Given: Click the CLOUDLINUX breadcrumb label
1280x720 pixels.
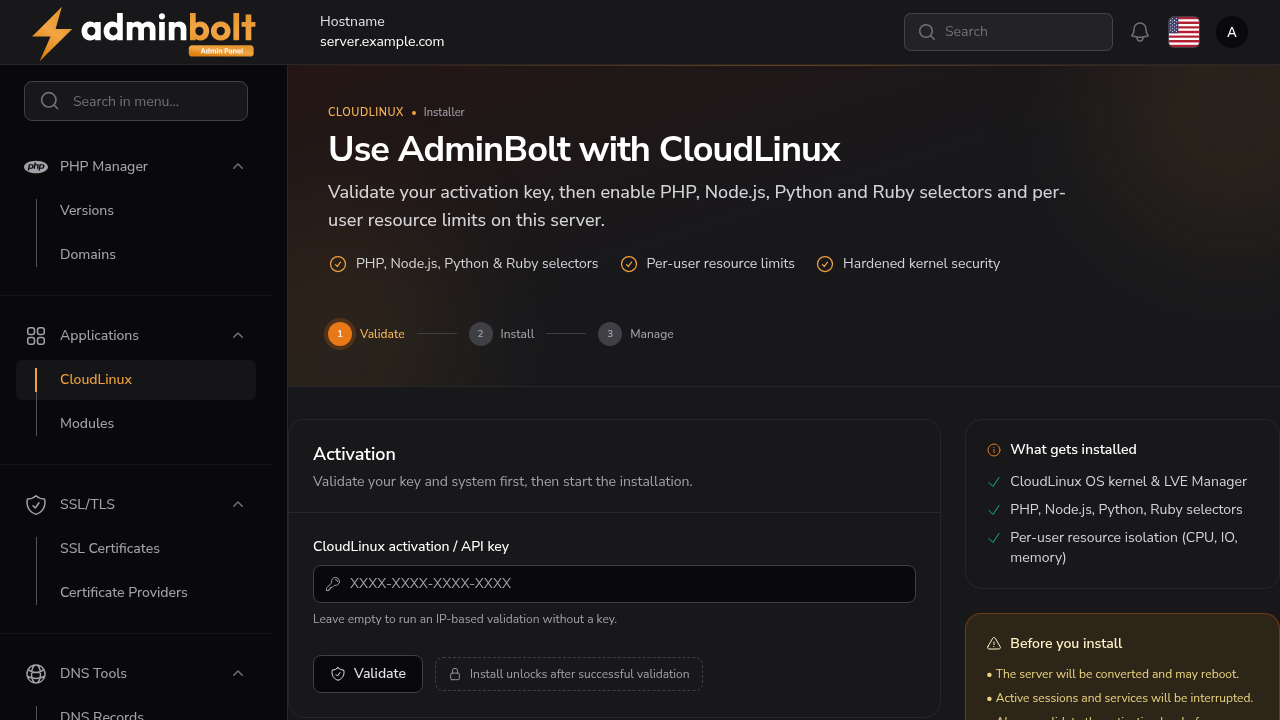Looking at the screenshot, I should [366, 113].
